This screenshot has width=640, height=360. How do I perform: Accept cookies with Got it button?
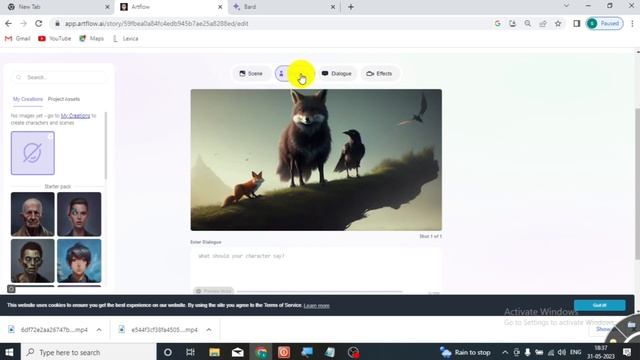600,305
